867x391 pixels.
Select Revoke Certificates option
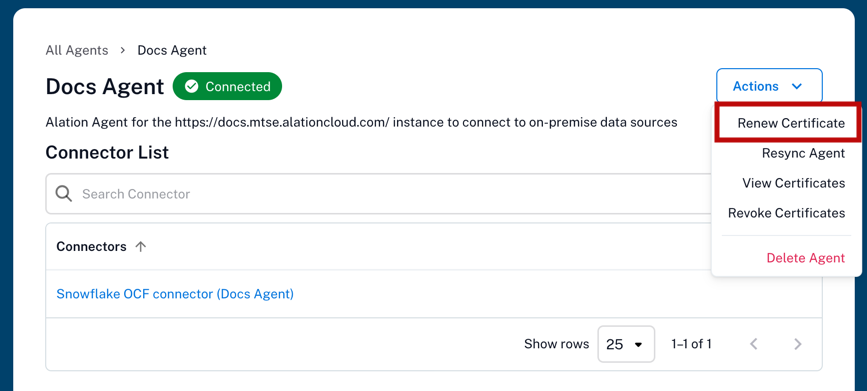click(786, 213)
